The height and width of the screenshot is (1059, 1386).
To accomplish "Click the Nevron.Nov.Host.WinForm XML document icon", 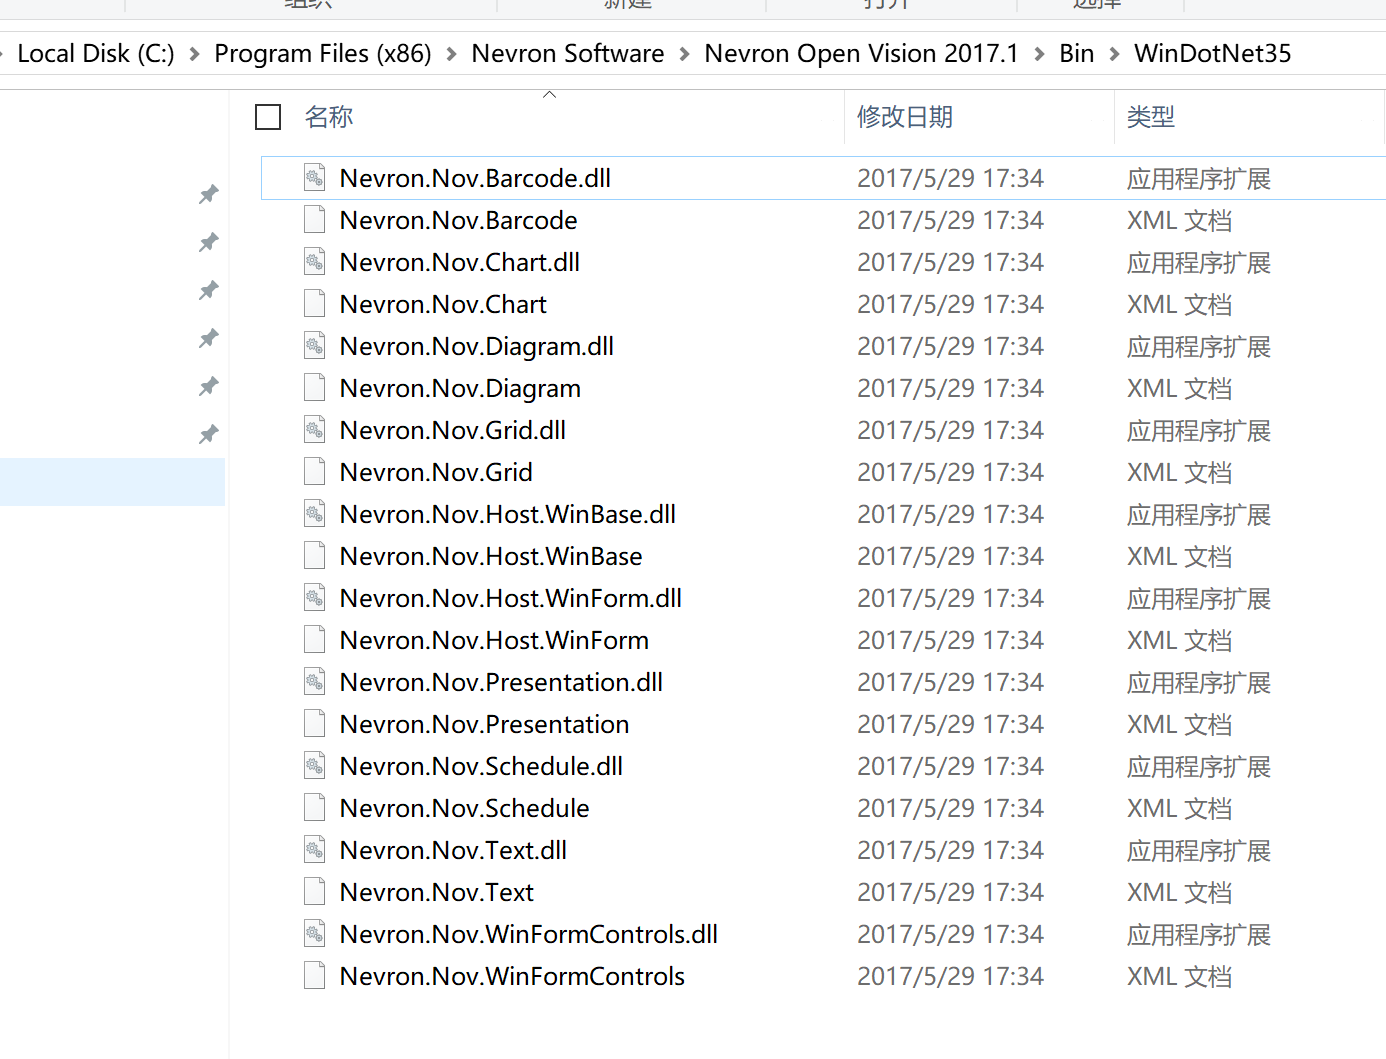I will point(314,640).
